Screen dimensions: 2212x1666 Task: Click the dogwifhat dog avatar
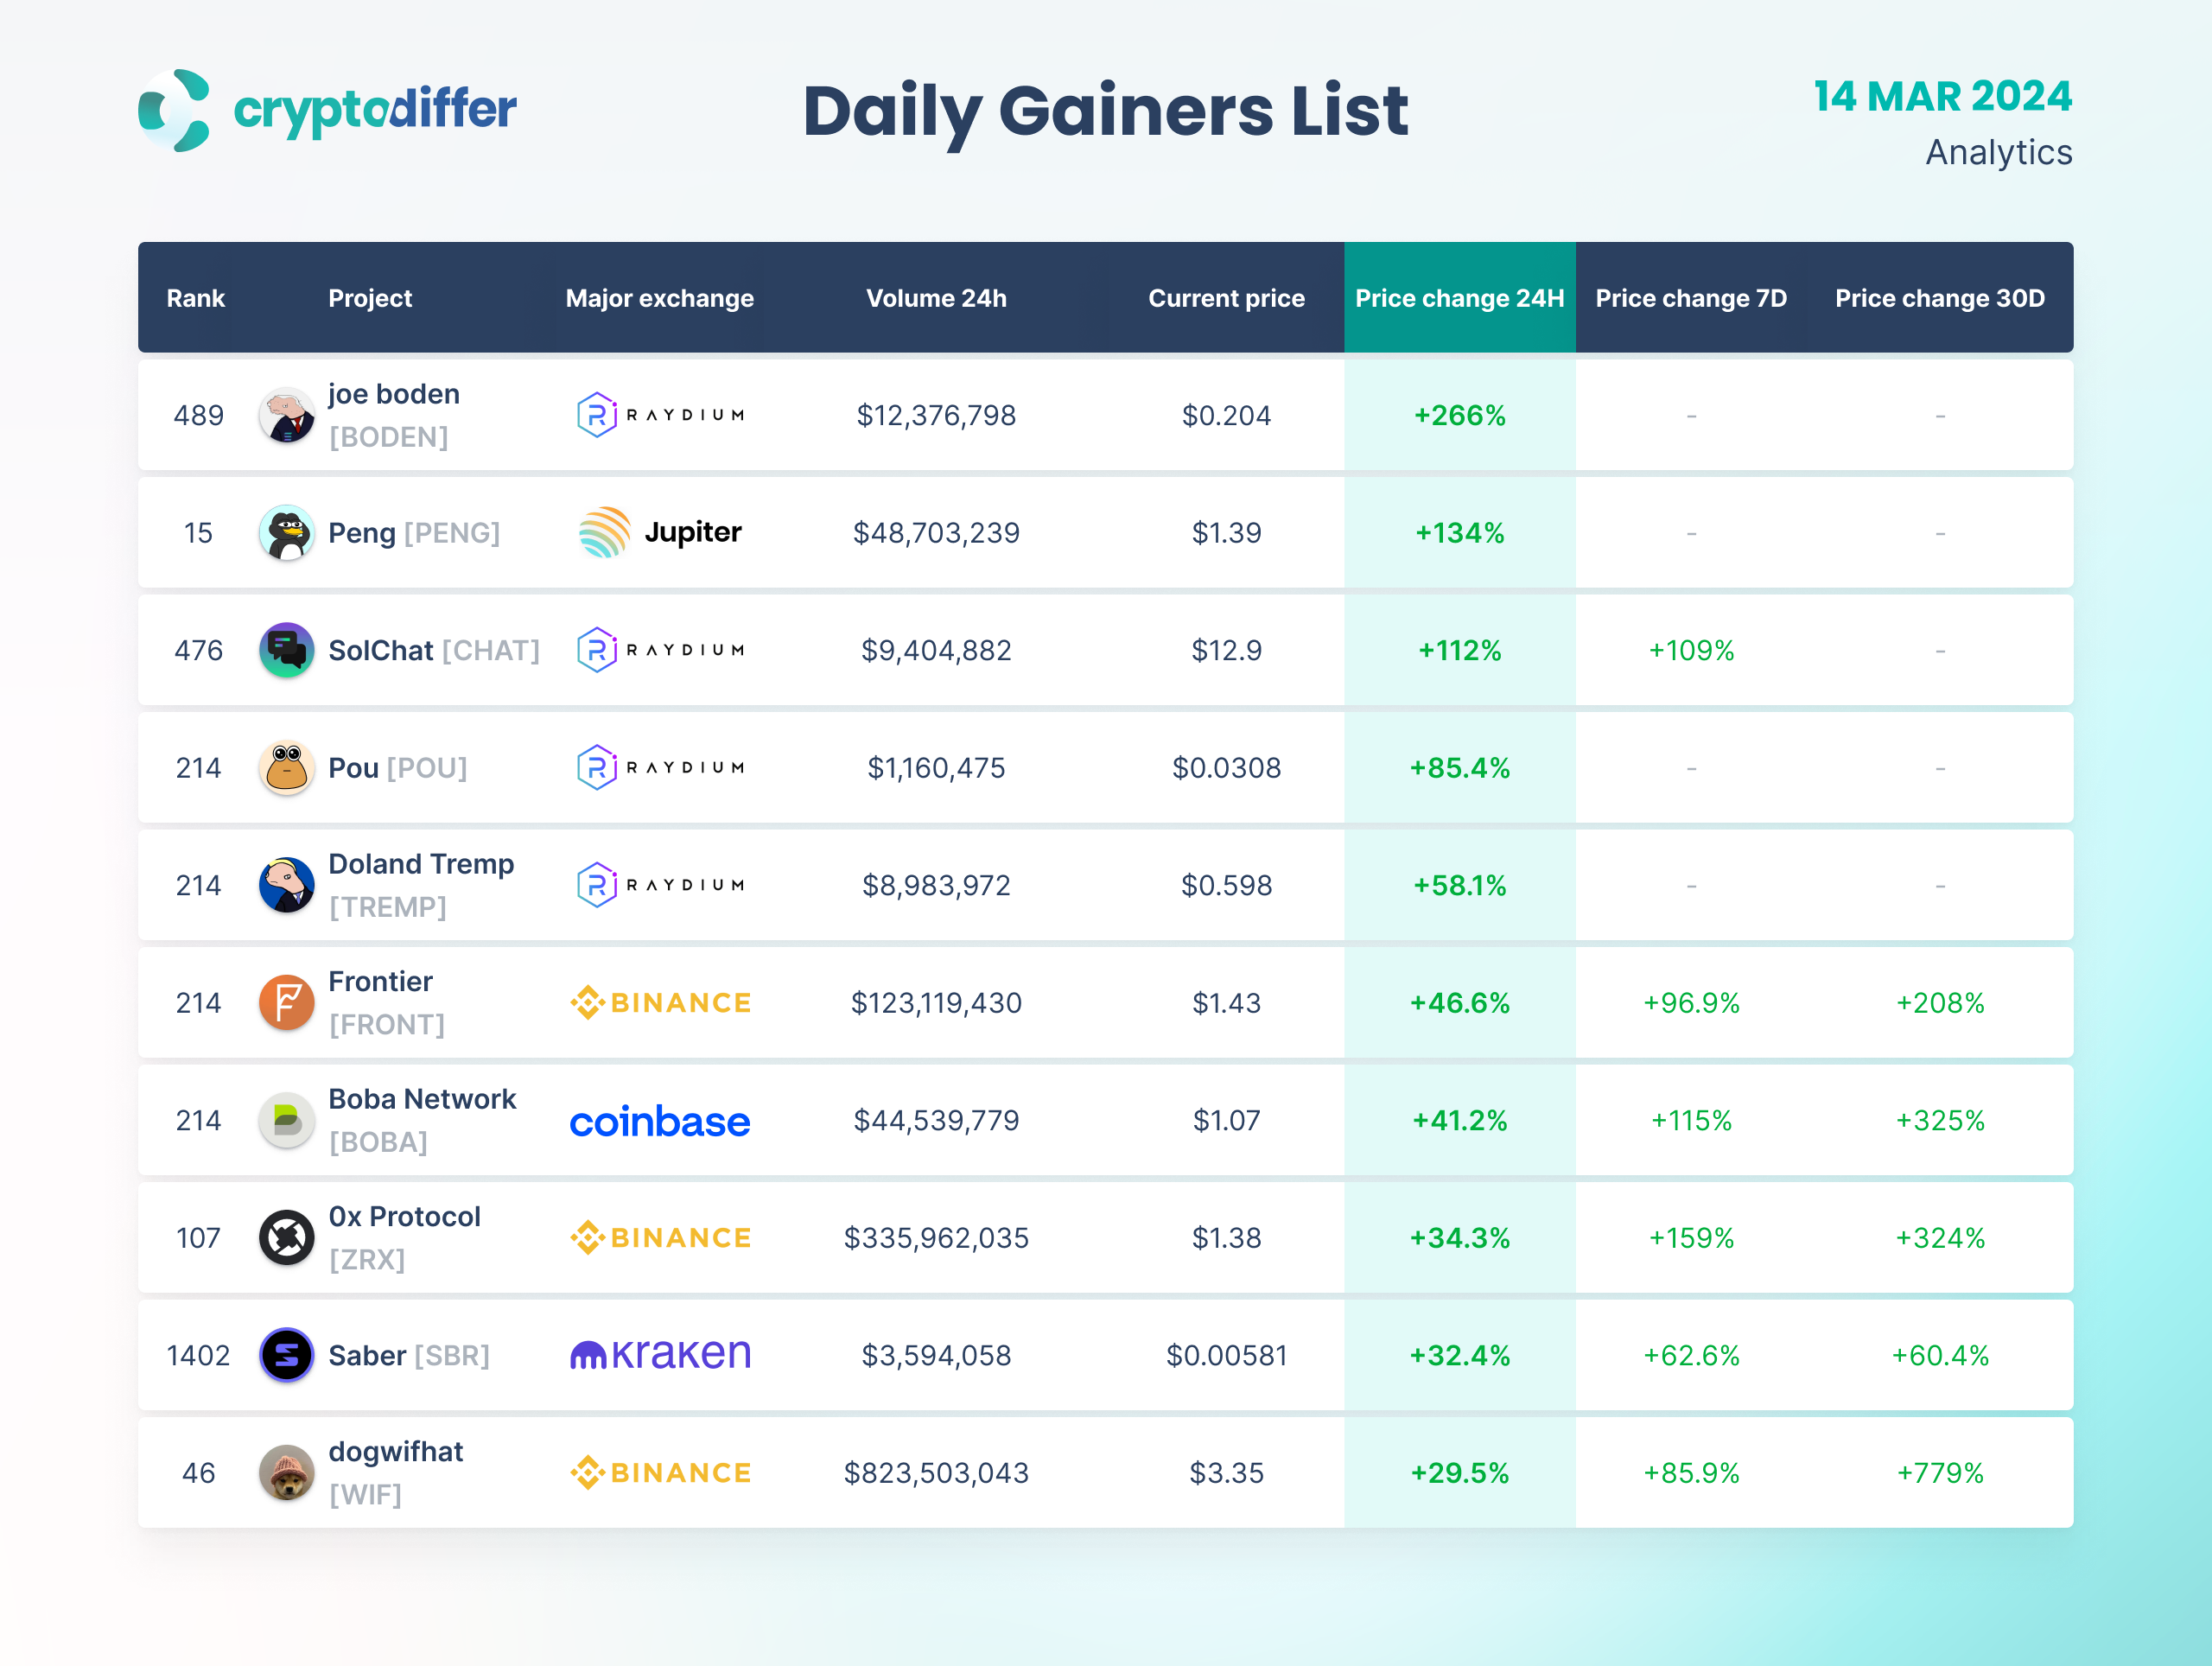tap(286, 1472)
